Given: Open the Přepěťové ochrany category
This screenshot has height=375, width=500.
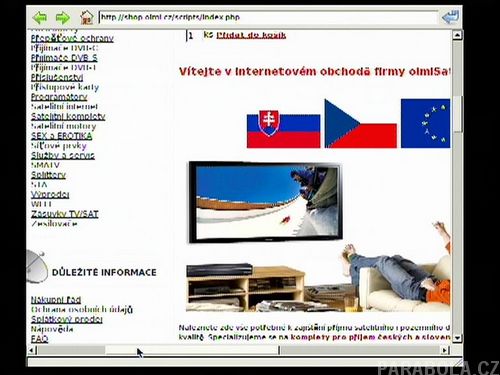Looking at the screenshot, I should point(72,38).
